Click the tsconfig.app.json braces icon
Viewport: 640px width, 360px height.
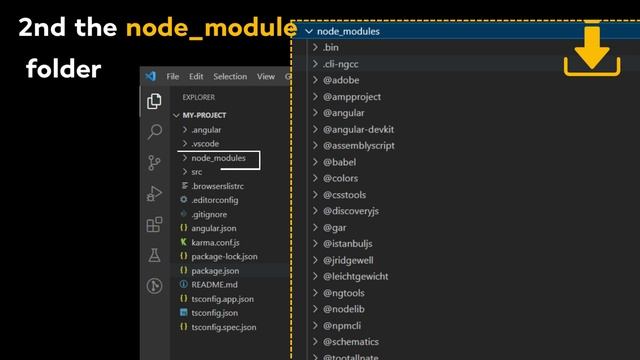click(184, 298)
